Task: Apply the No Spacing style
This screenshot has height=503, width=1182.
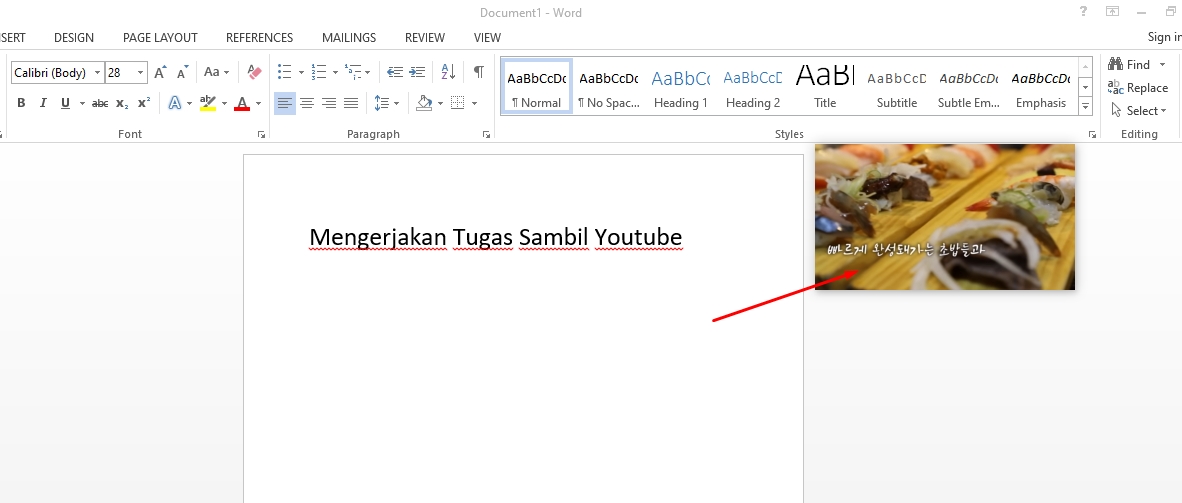Action: click(608, 87)
